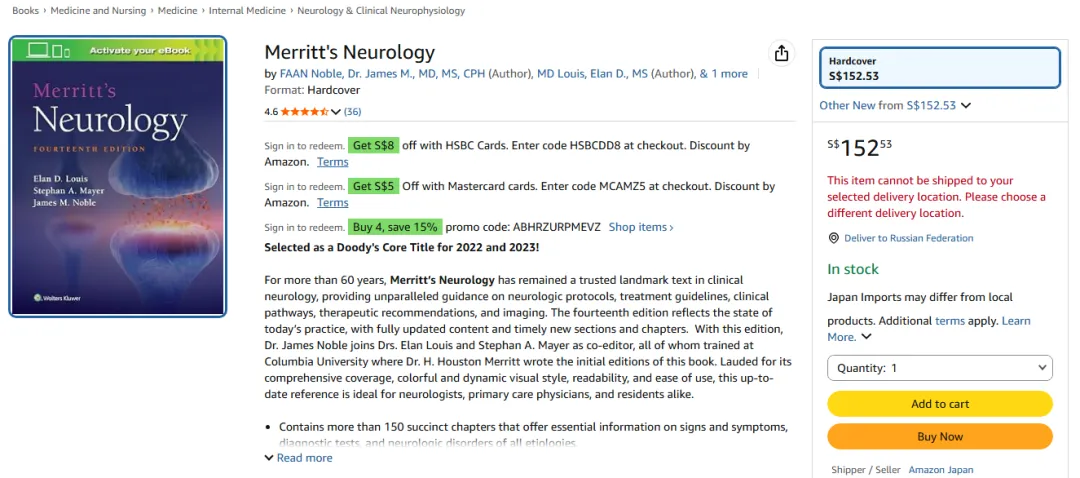Select the Hardcover format option
This screenshot has height=478, width=1080.
coord(939,68)
